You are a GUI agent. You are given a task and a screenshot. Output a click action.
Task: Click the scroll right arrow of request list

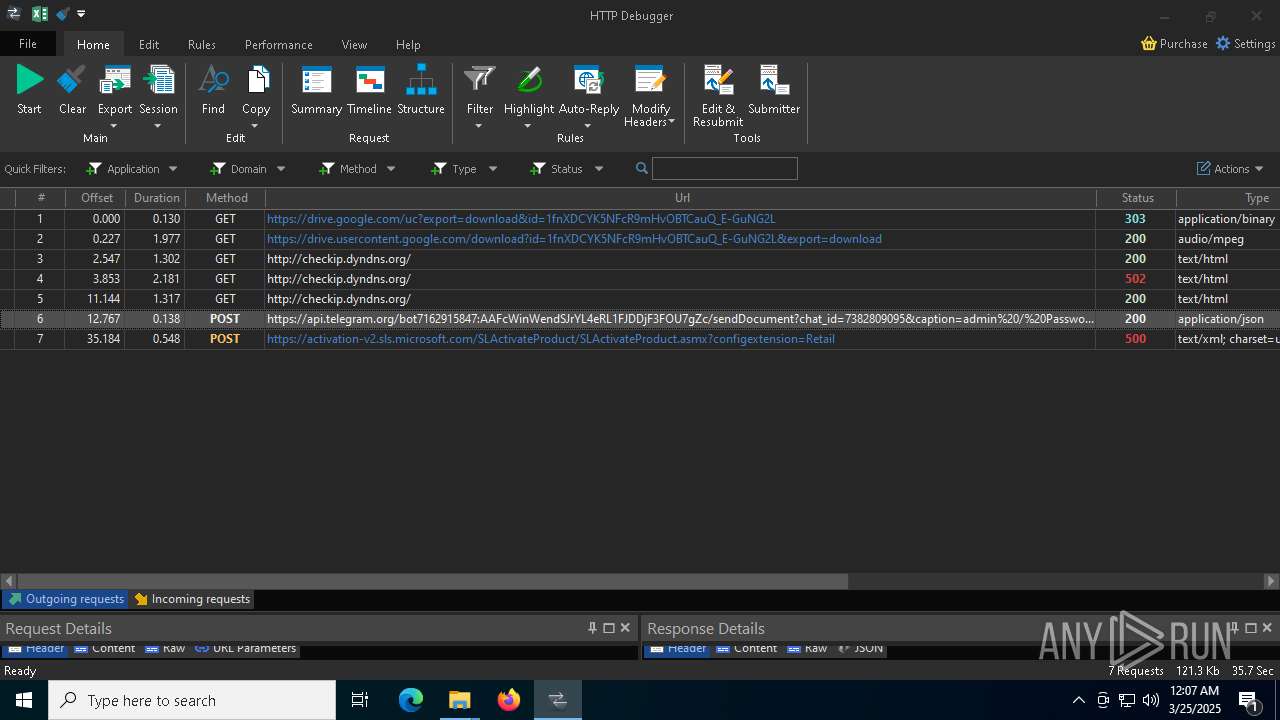click(x=1271, y=581)
